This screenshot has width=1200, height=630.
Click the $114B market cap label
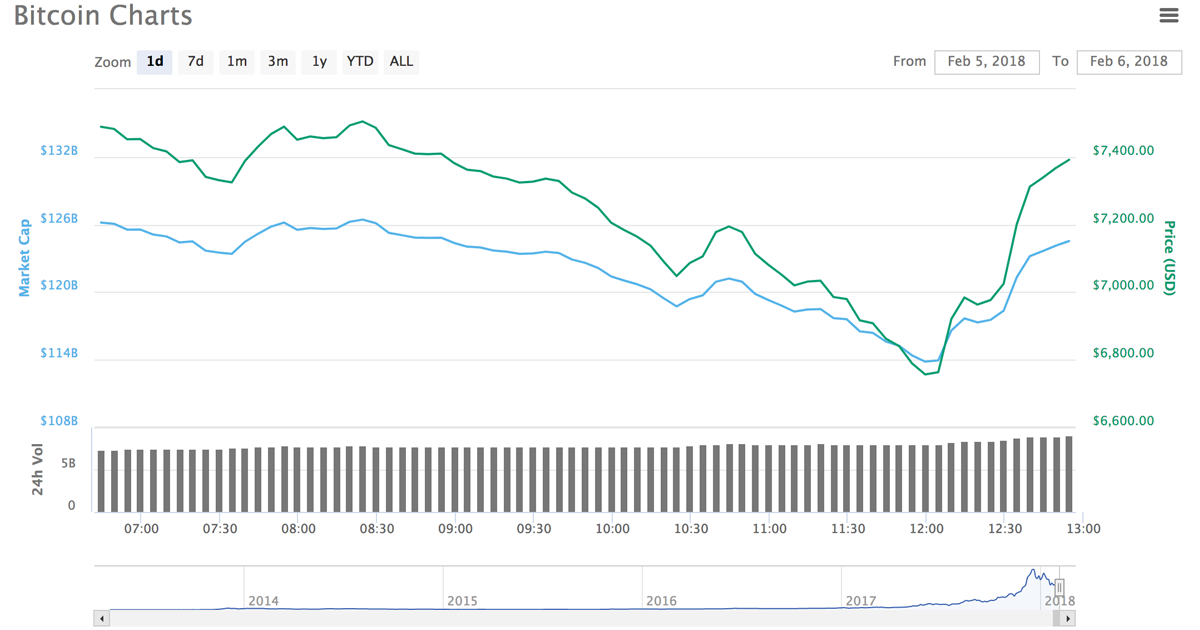pyautogui.click(x=59, y=353)
